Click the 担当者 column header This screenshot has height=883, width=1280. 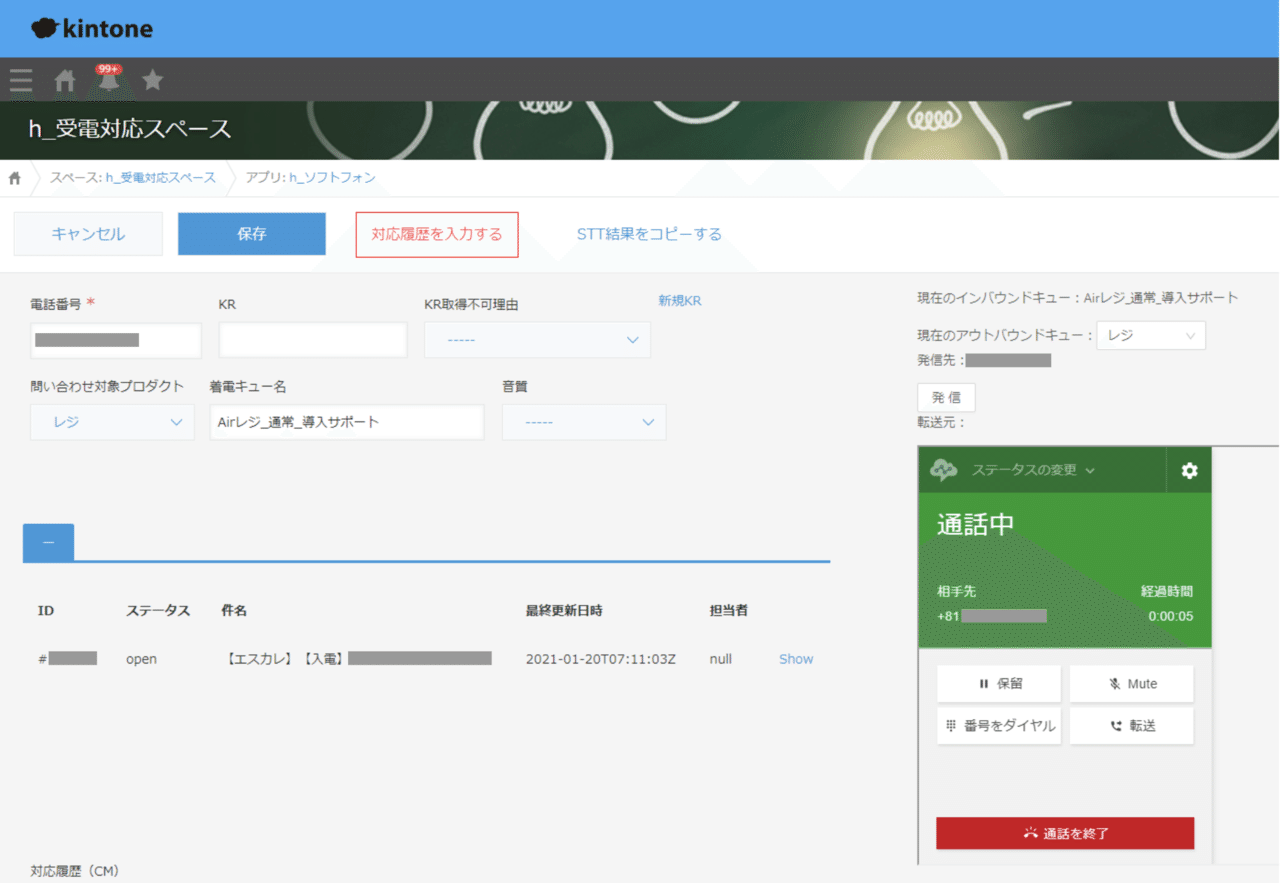point(729,610)
